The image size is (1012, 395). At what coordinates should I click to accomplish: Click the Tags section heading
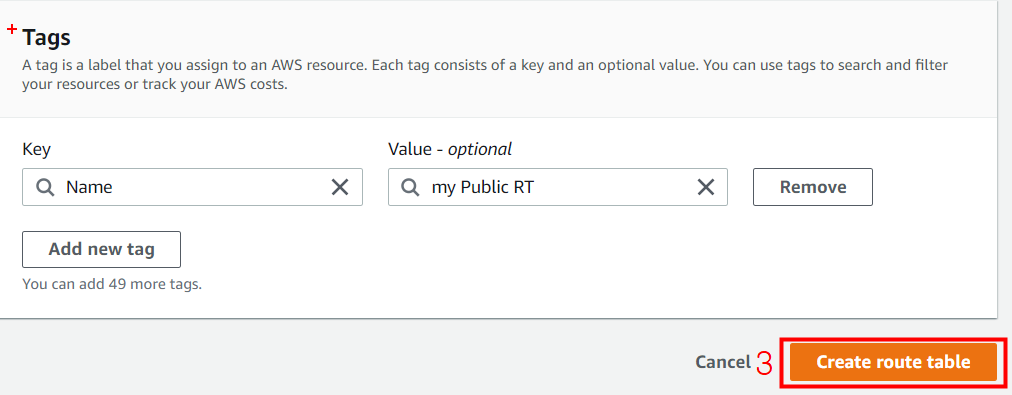pyautogui.click(x=46, y=37)
